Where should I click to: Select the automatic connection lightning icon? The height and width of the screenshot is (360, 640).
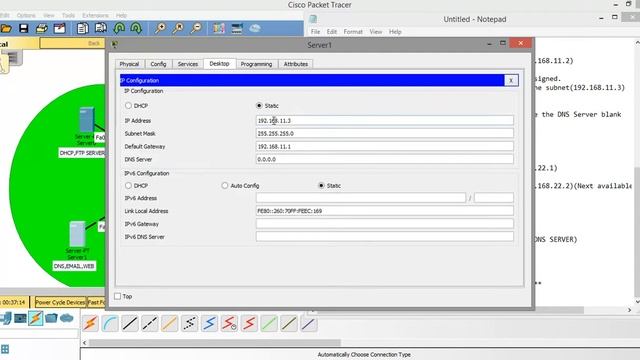90,324
